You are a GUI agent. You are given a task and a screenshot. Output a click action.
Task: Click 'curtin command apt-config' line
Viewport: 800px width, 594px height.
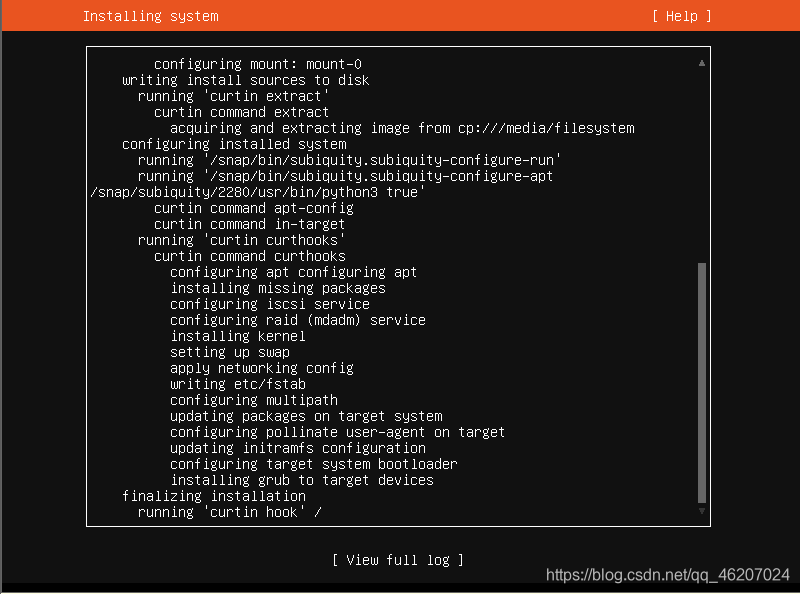tap(254, 208)
